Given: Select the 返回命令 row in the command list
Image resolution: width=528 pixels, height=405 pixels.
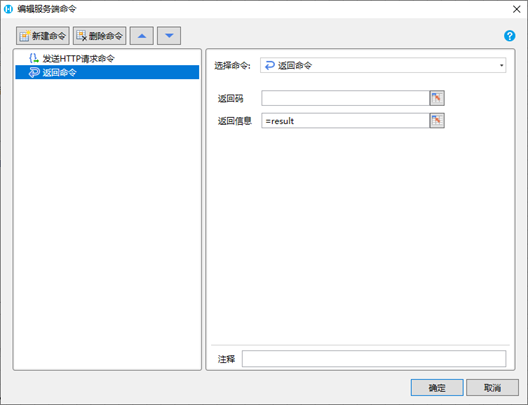Looking at the screenshot, I should coord(107,72).
